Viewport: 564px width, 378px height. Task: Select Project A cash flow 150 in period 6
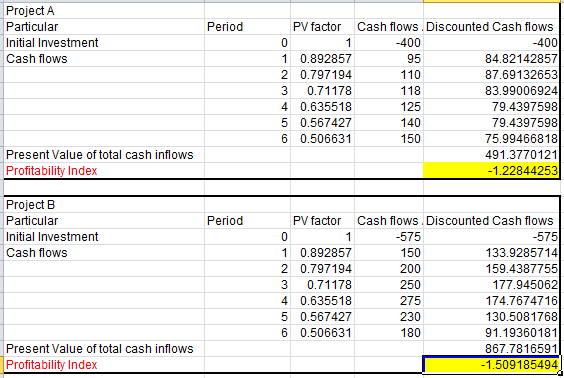[x=389, y=139]
